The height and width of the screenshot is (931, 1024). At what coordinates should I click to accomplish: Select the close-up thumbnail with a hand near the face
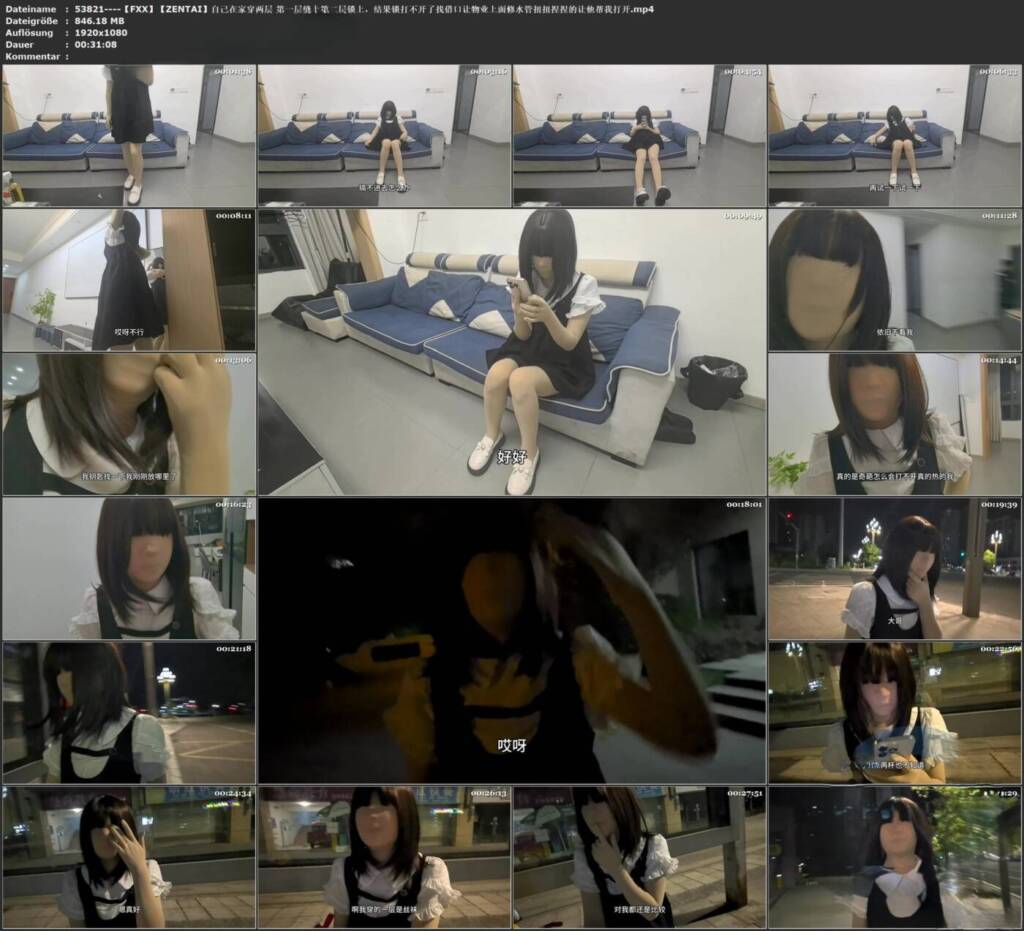[x=129, y=424]
